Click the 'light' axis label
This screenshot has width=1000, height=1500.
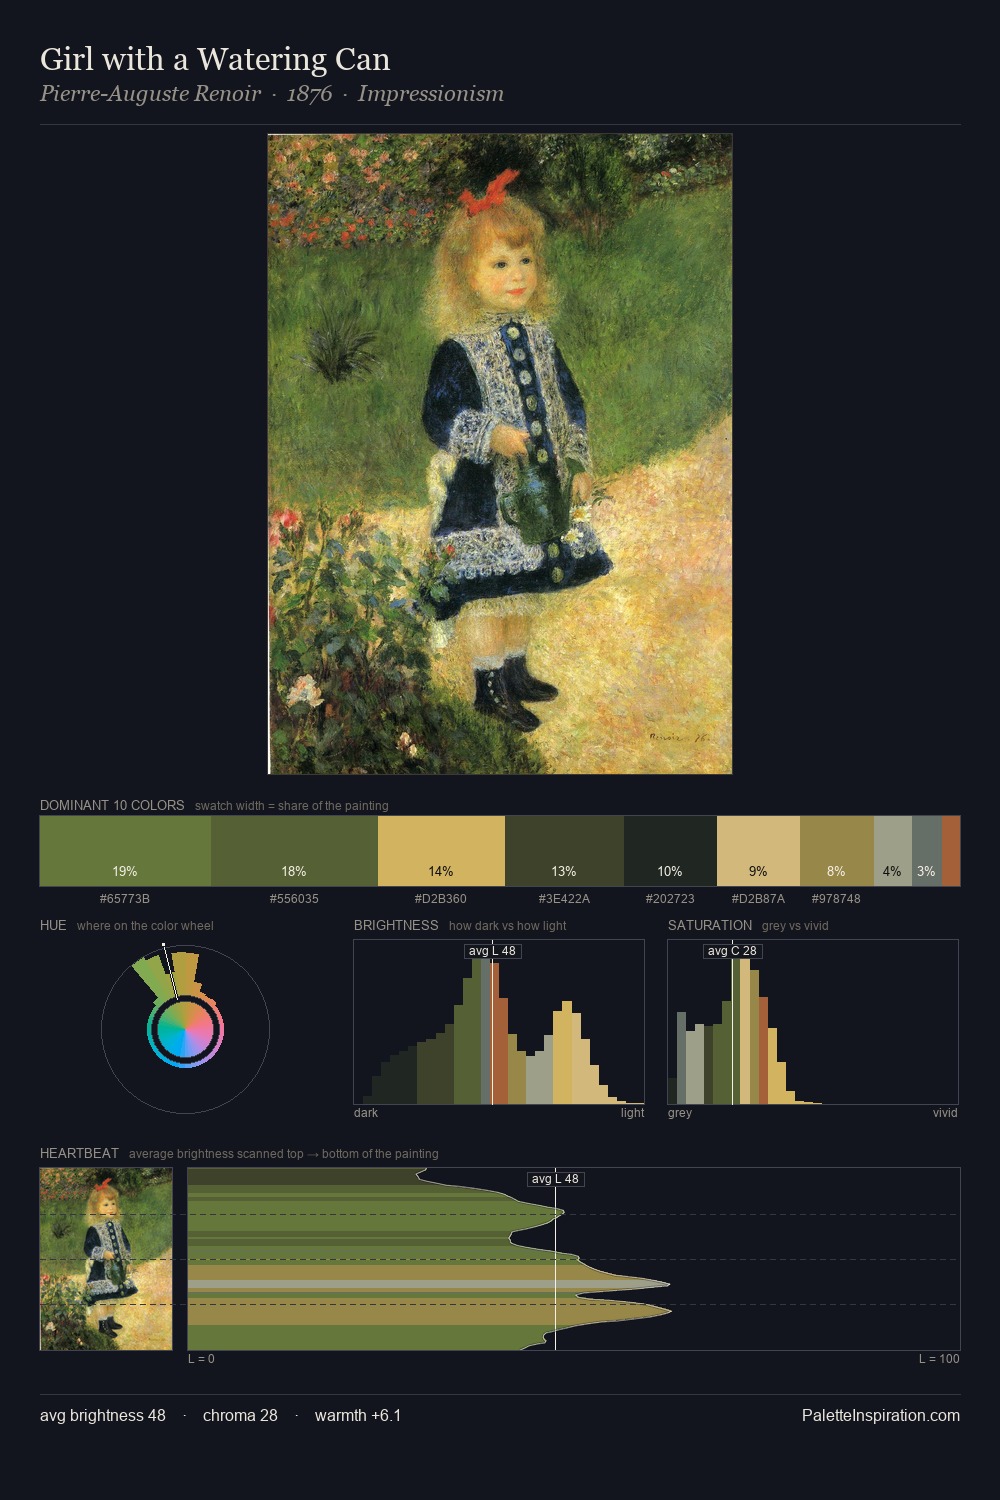tap(633, 1113)
